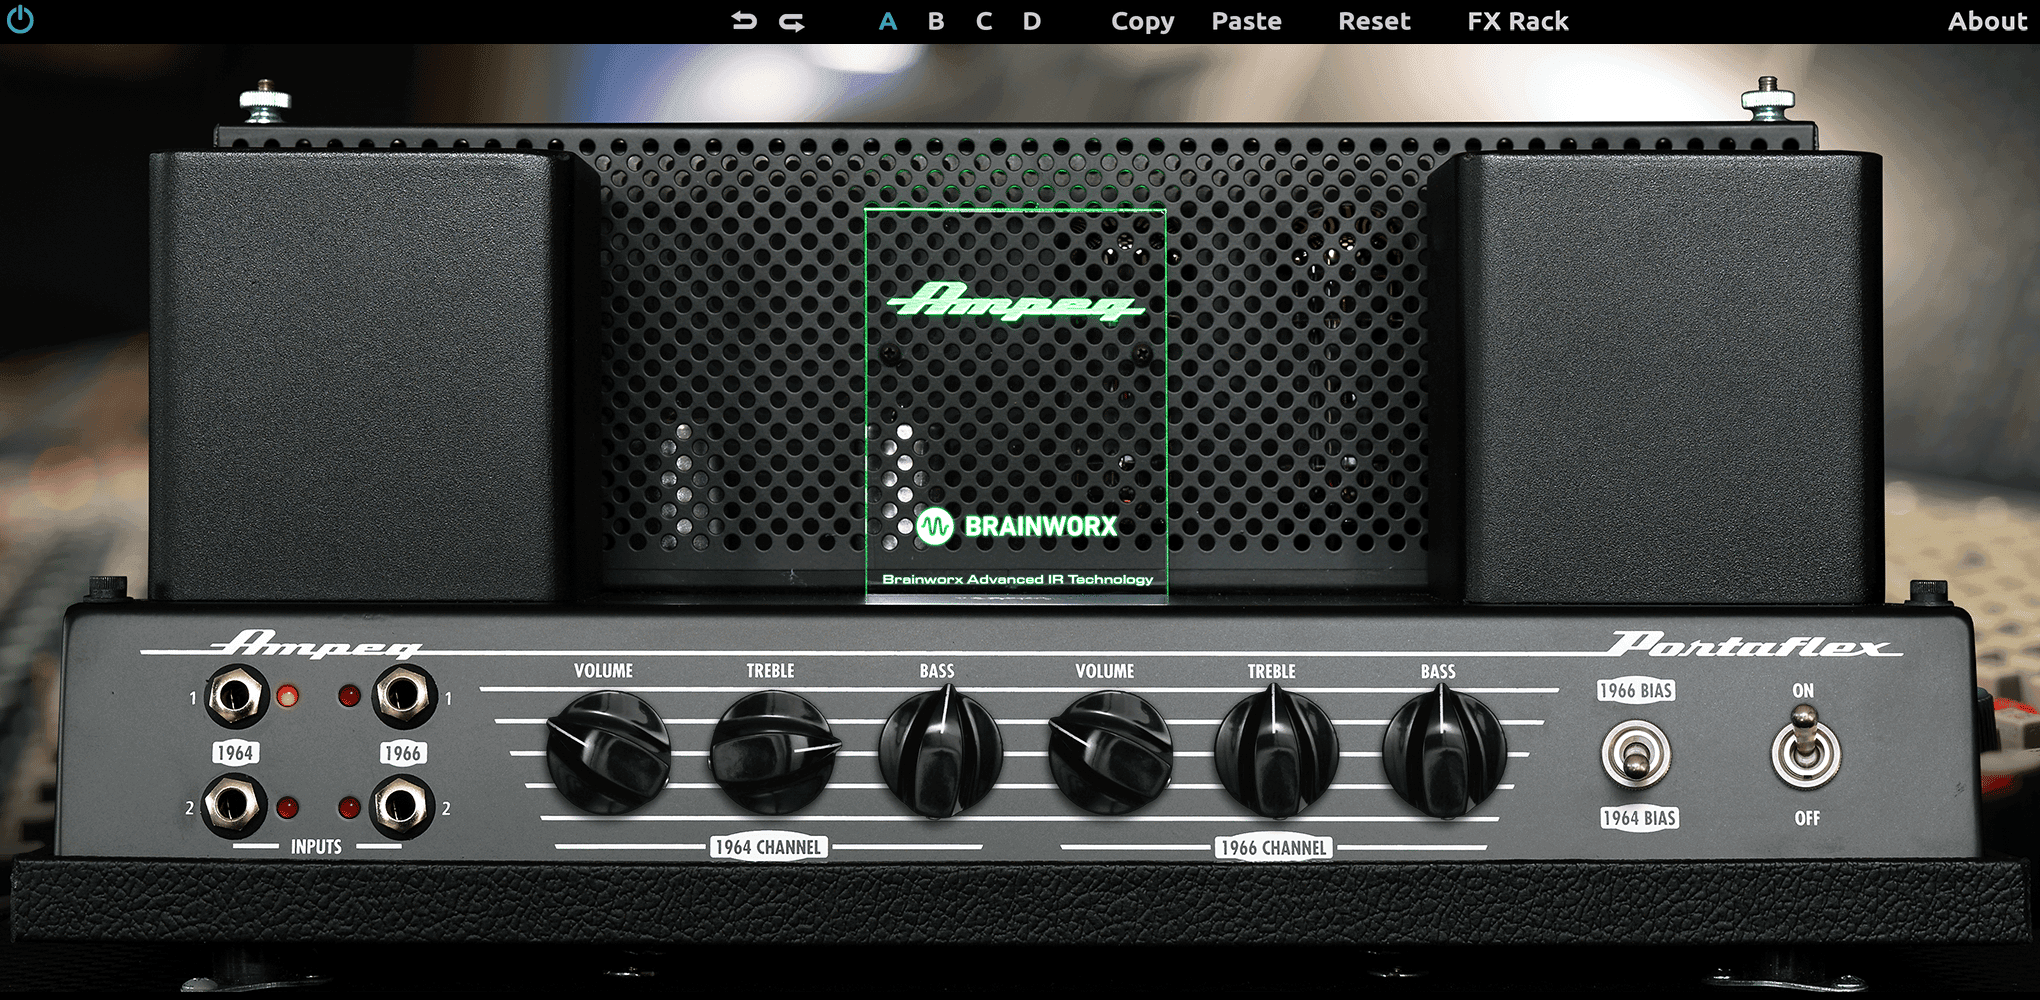Click the redo arrow icon
The height and width of the screenshot is (1000, 2040).
pyautogui.click(x=792, y=21)
